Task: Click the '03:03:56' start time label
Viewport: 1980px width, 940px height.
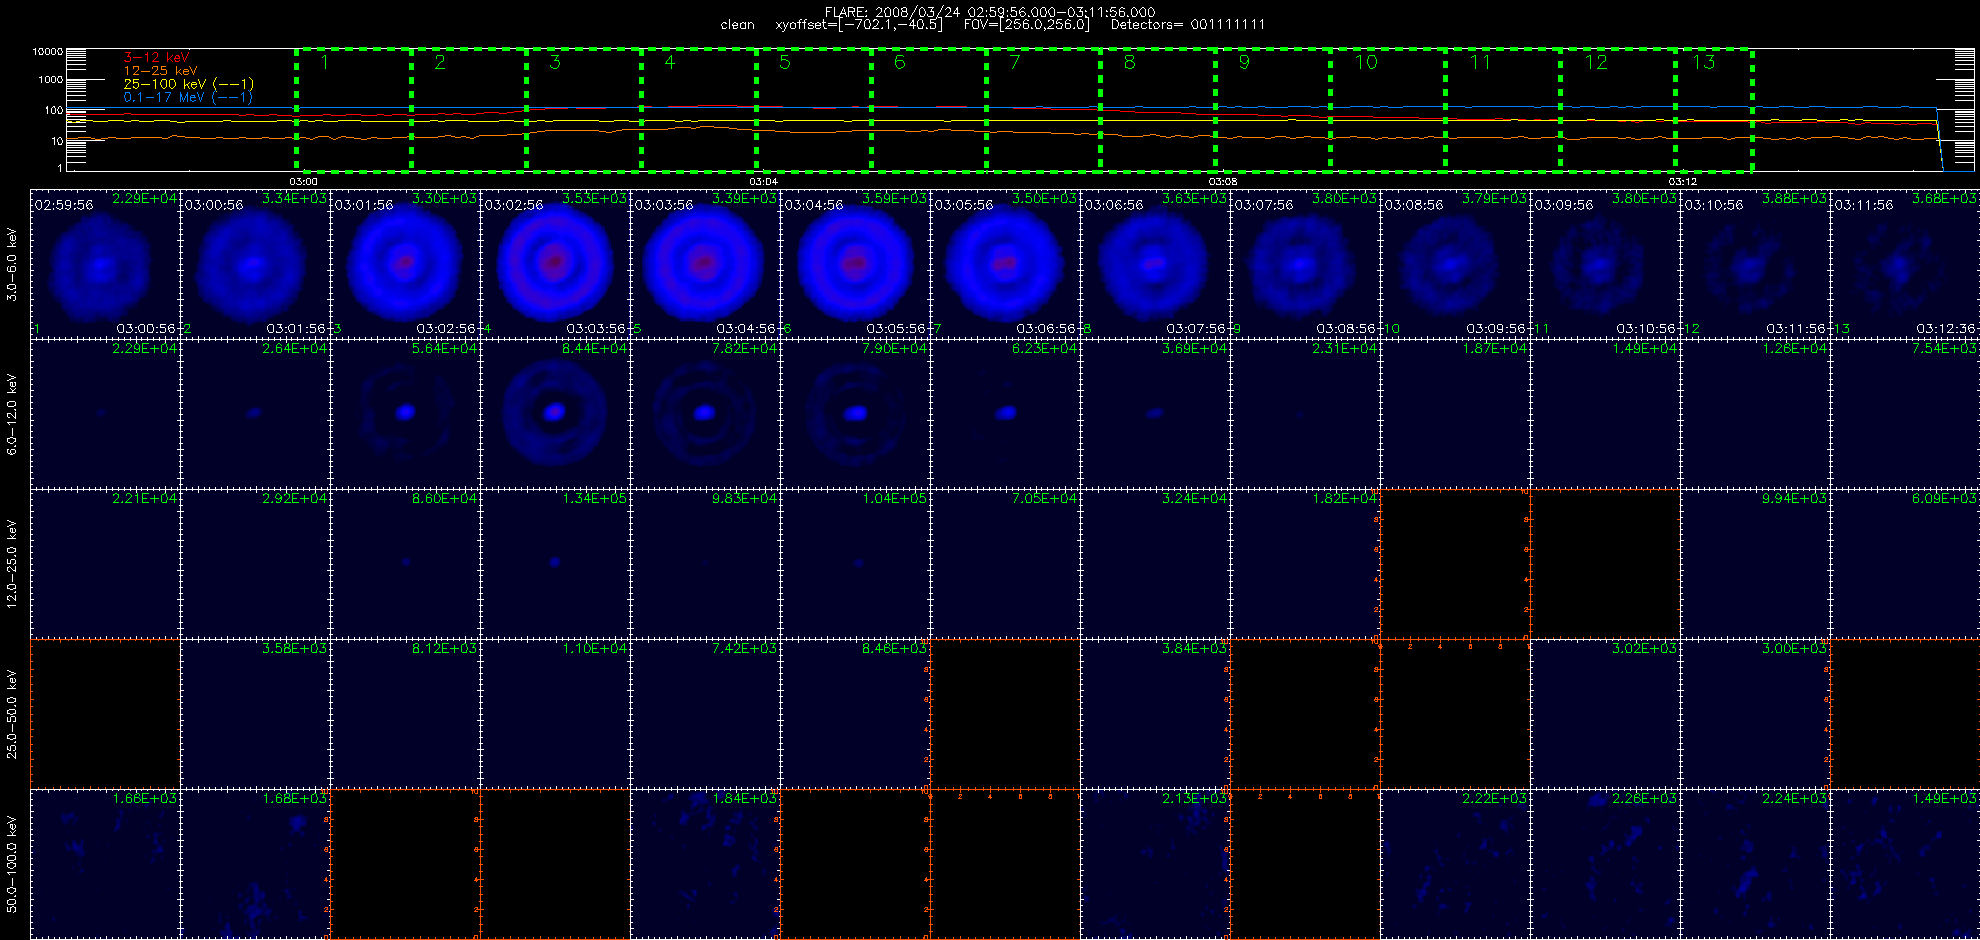Action: (x=664, y=205)
